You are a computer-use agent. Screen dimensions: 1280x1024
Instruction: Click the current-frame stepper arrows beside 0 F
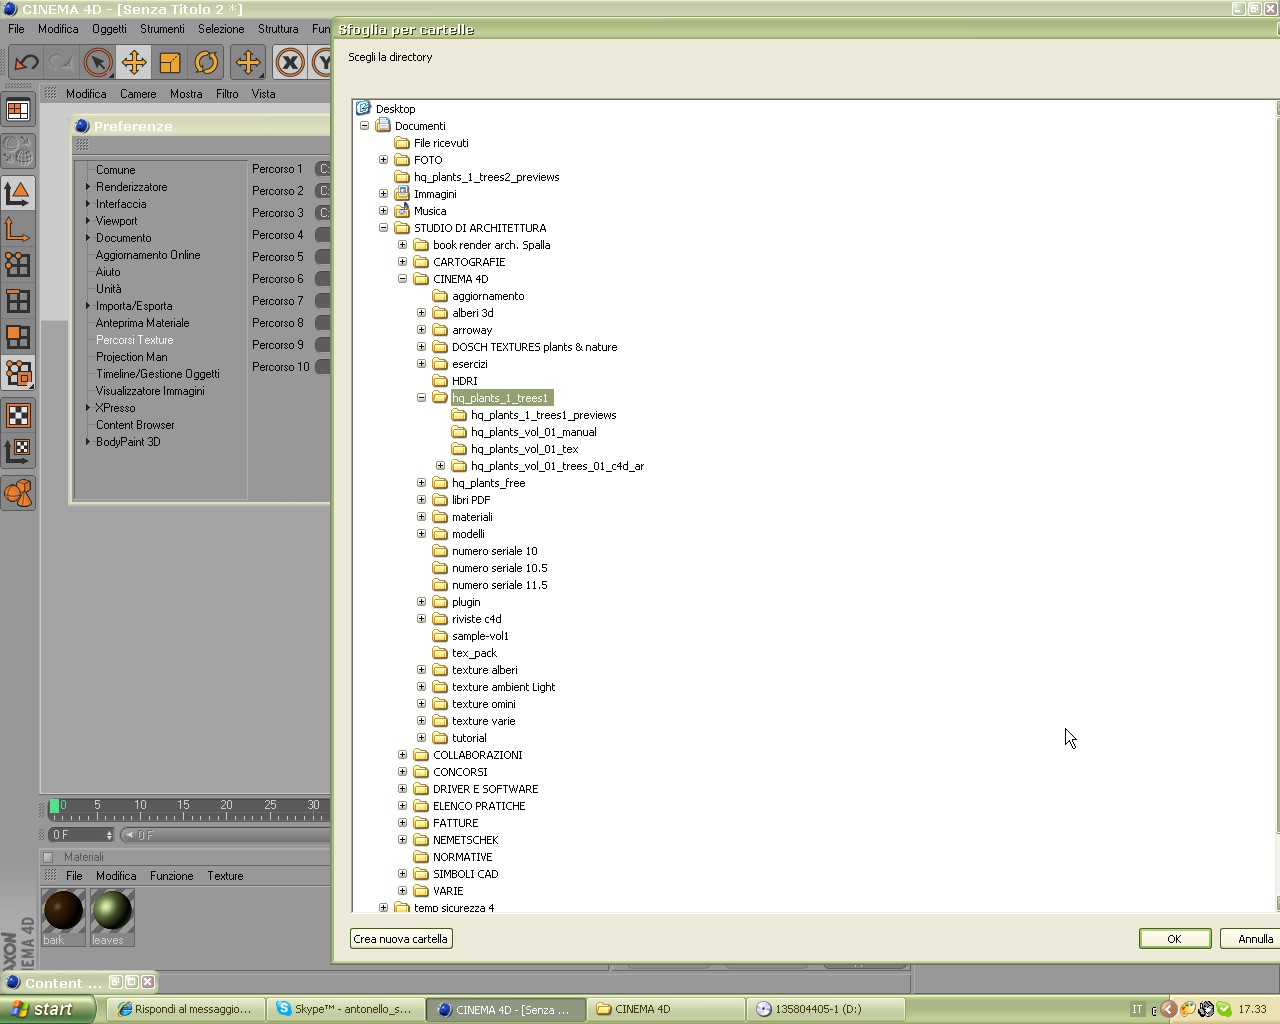109,835
